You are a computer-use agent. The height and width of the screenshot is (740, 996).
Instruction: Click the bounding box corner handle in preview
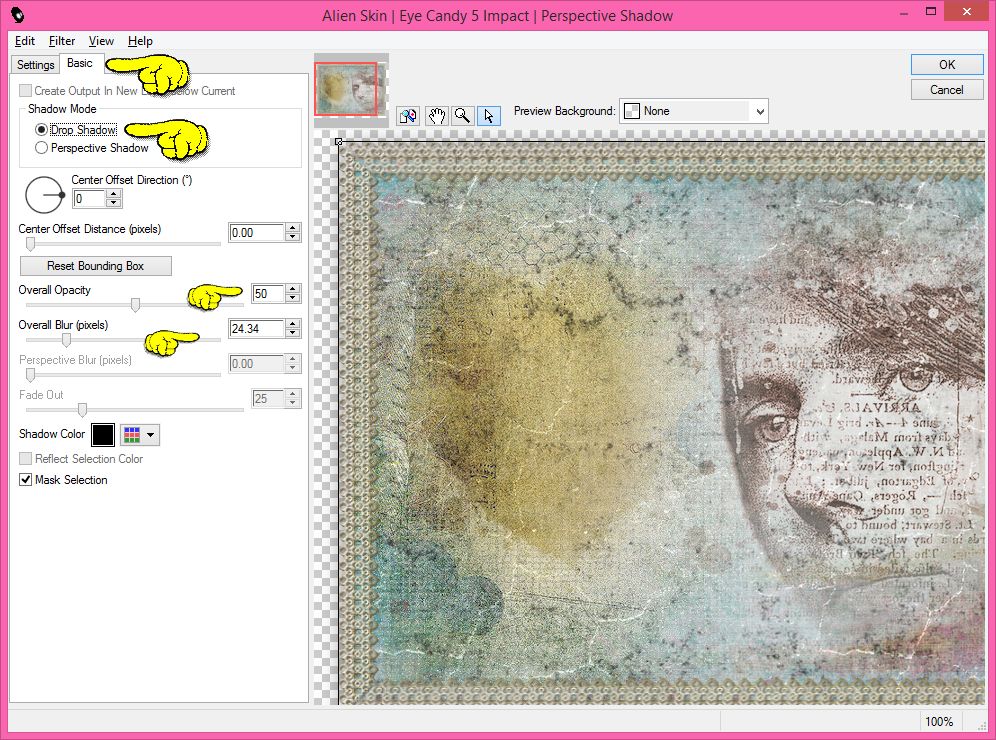[x=339, y=142]
